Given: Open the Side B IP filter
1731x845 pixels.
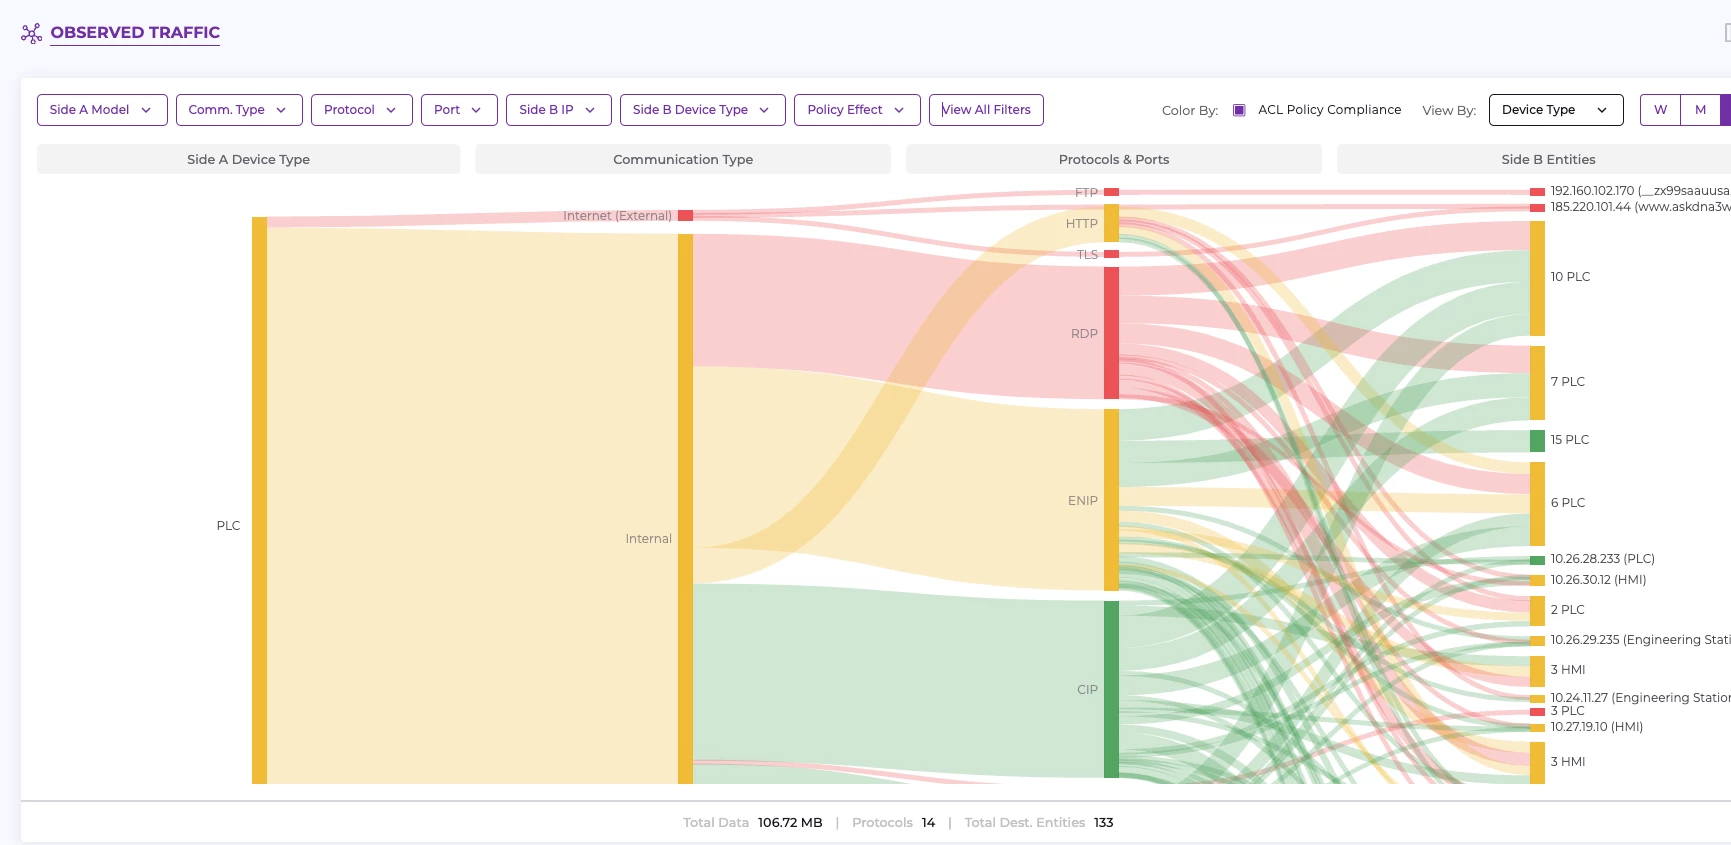Looking at the screenshot, I should coord(558,110).
